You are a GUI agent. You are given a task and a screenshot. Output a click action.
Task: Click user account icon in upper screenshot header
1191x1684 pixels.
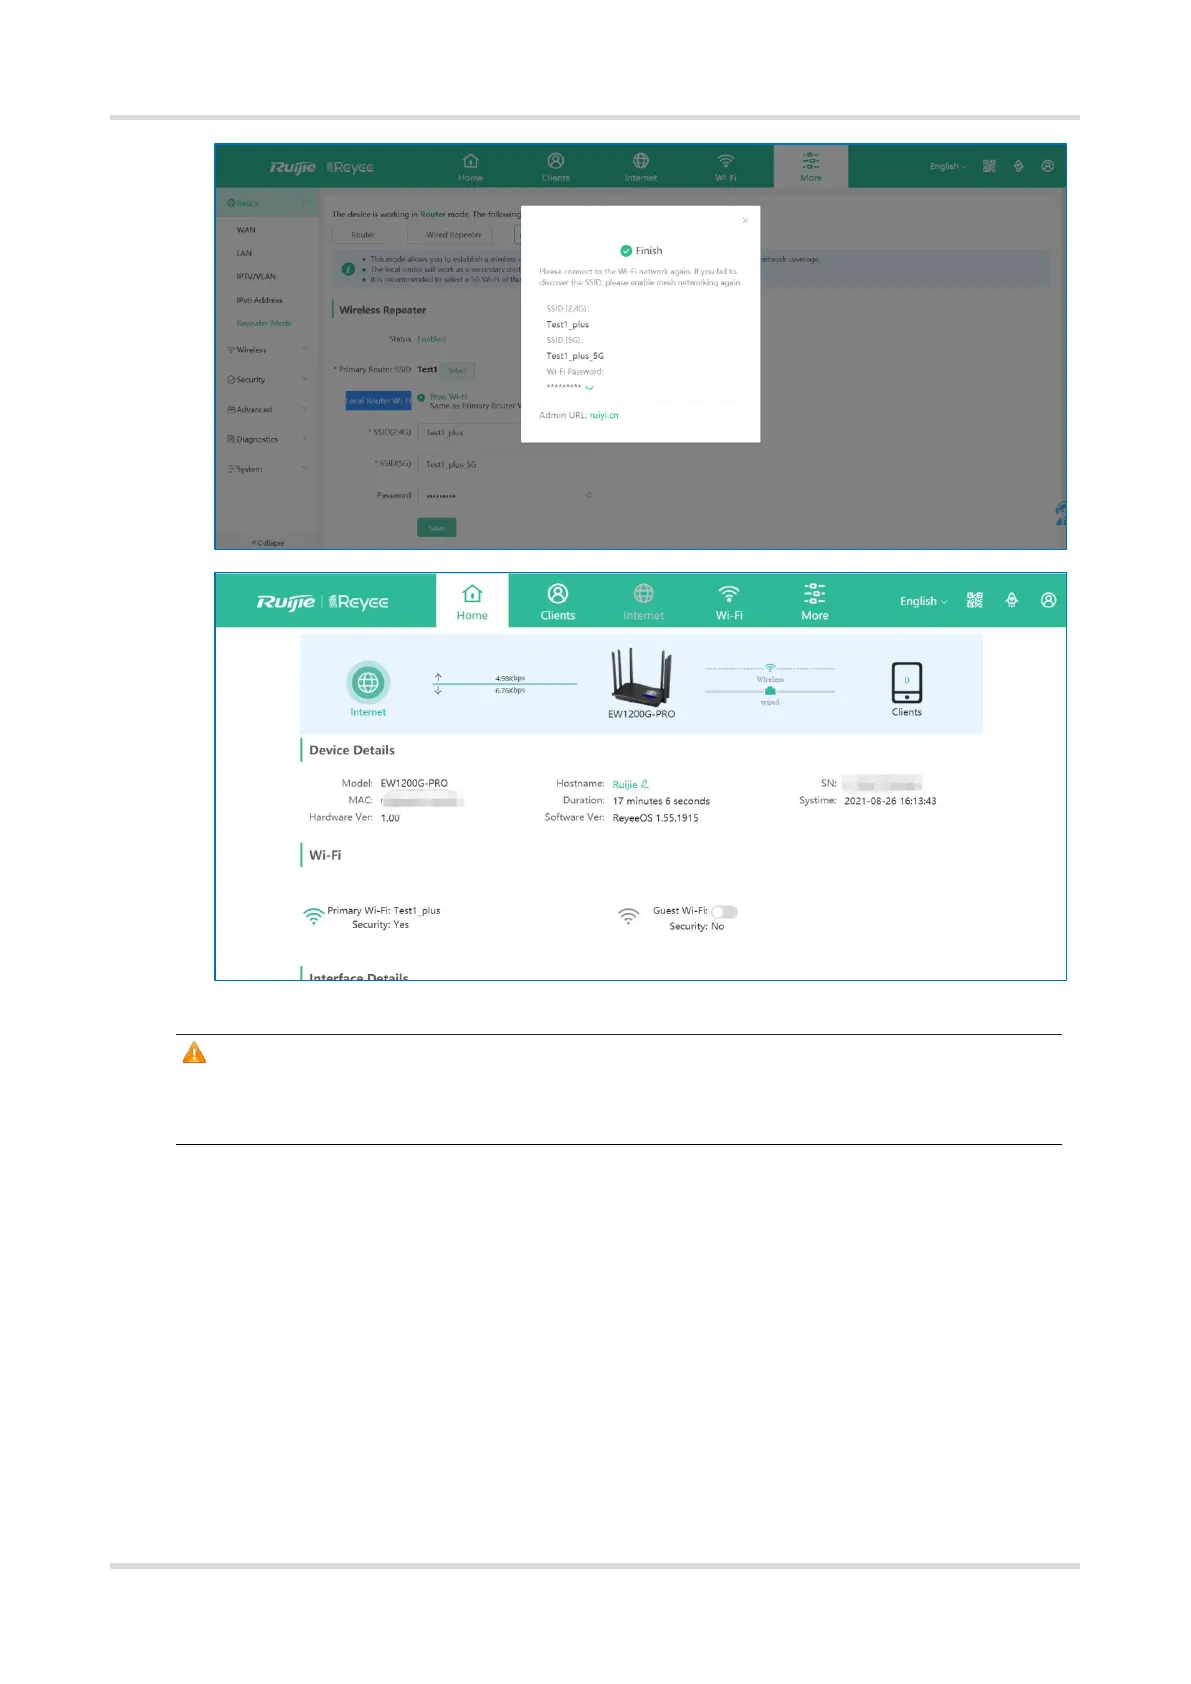tap(1047, 166)
